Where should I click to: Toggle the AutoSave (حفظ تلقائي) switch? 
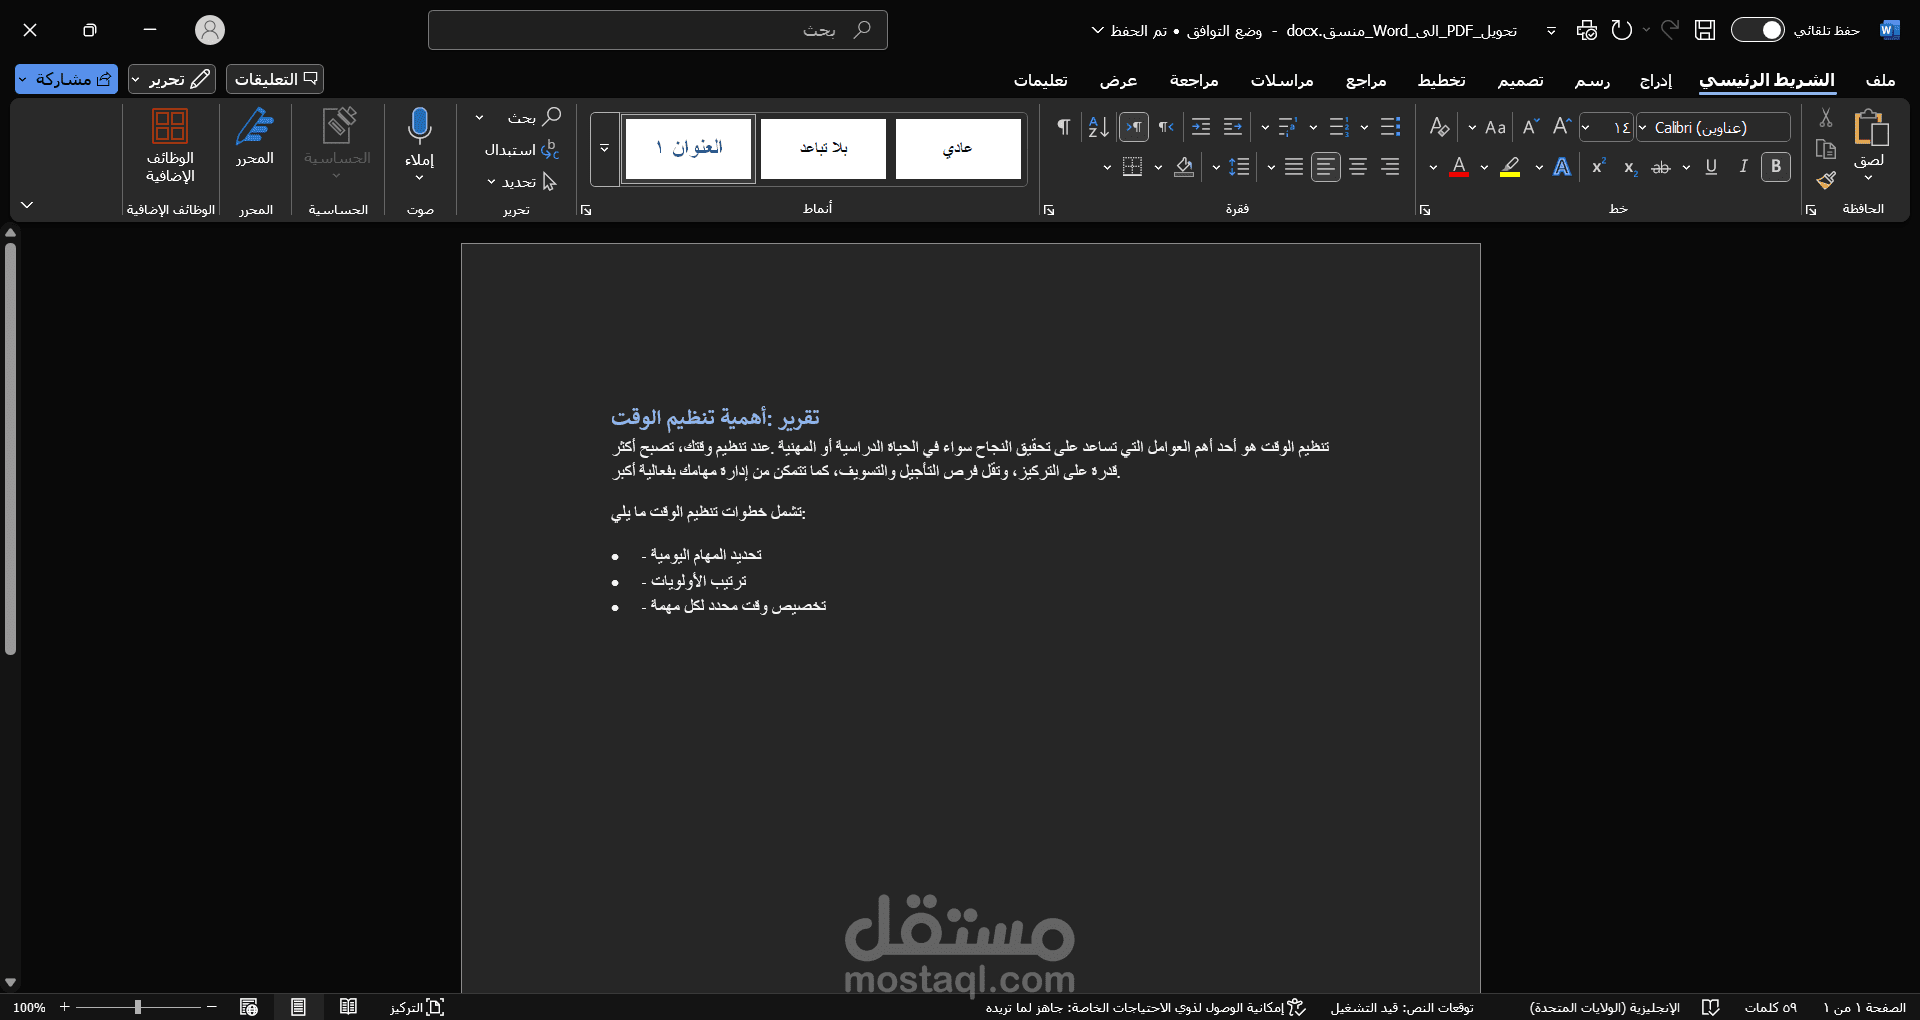click(x=1757, y=30)
